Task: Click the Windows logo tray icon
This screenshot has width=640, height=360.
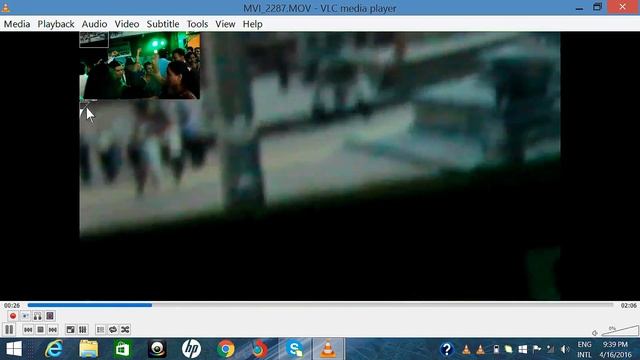Action: point(522,349)
